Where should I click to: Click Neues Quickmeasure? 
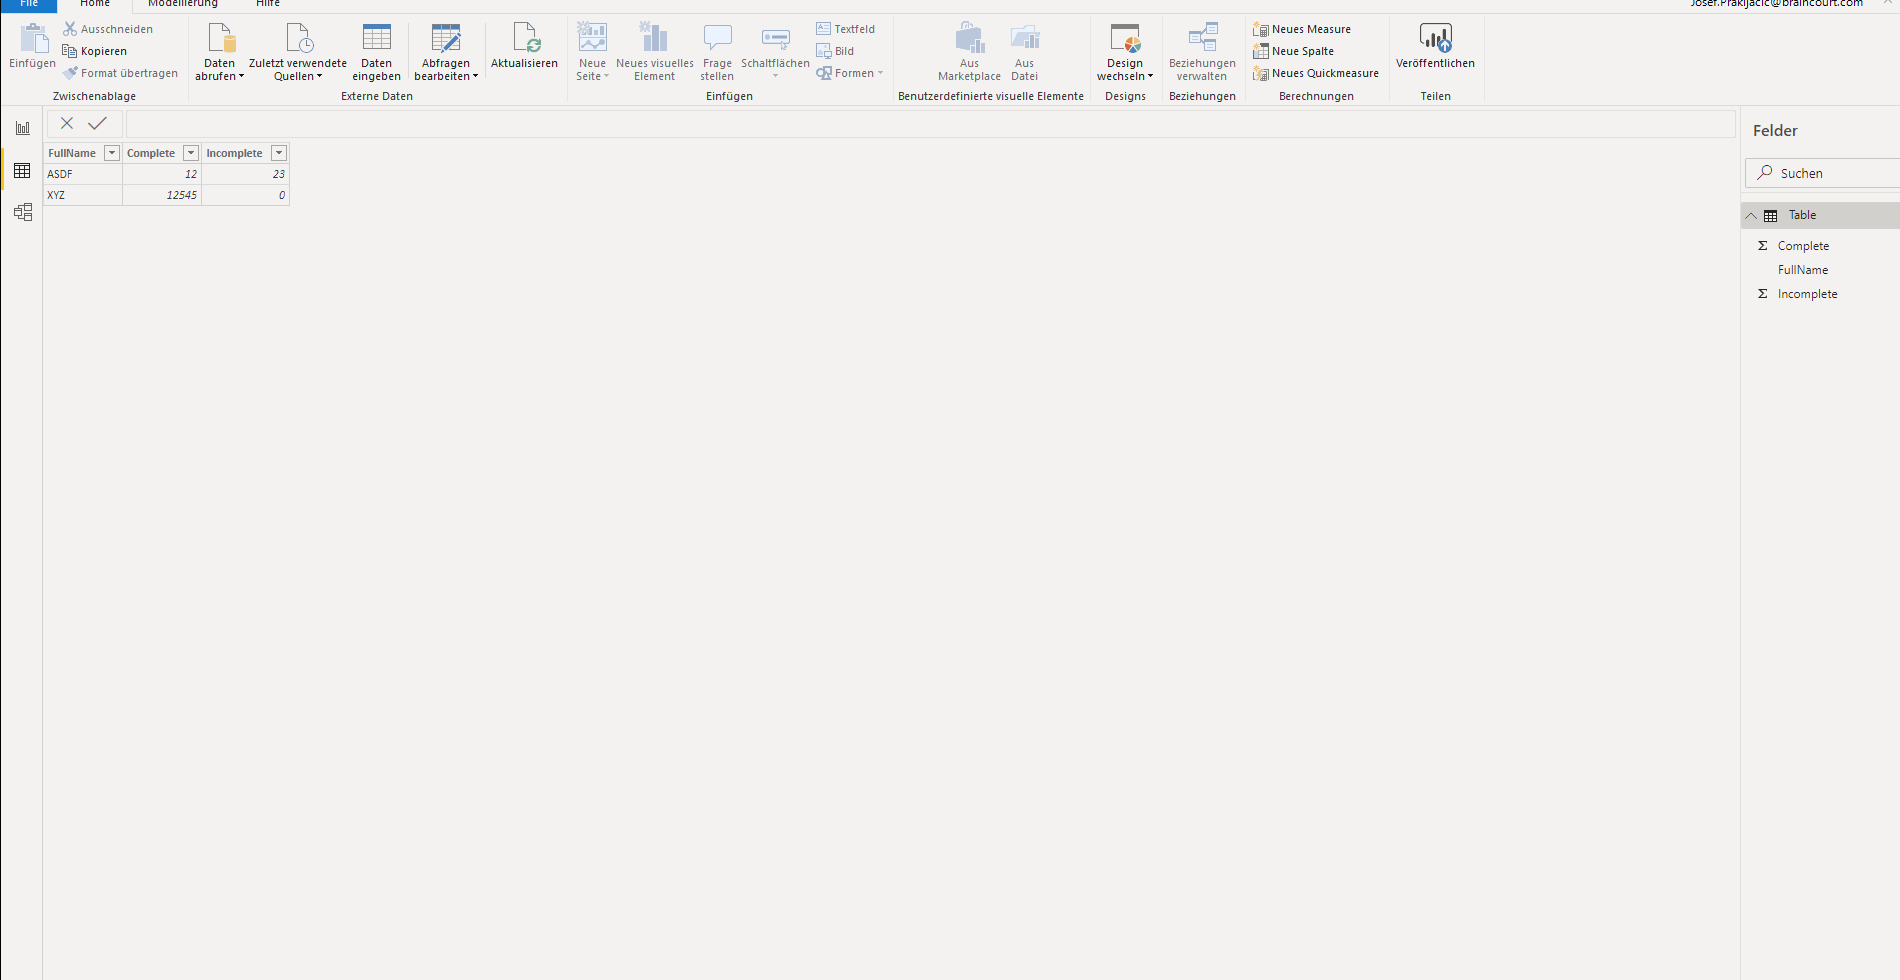click(1316, 73)
